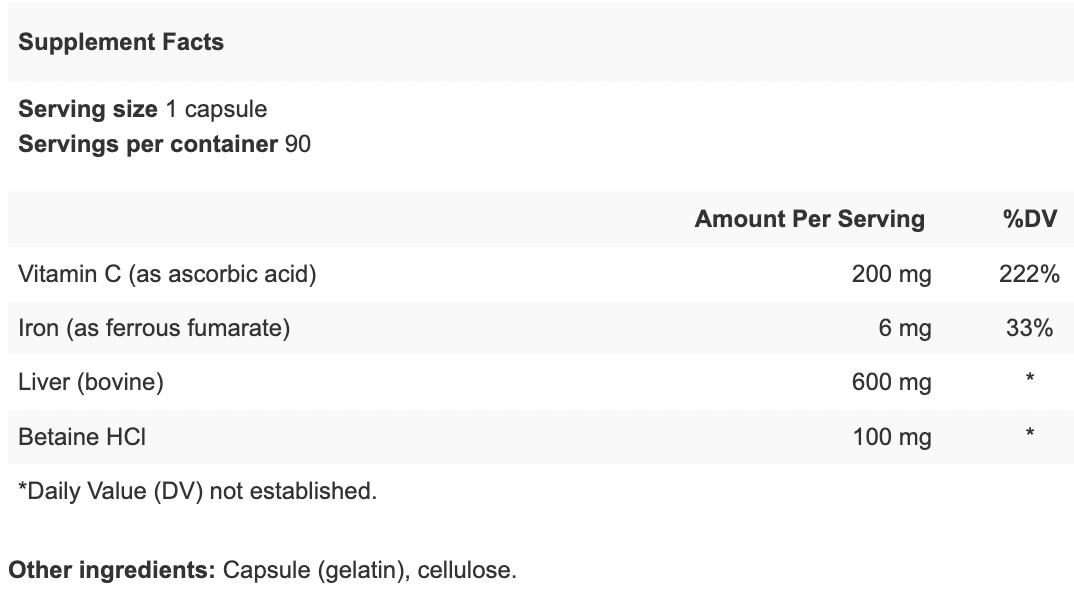The height and width of the screenshot is (592, 1074).
Task: Select the Serving size label
Action: coord(88,109)
